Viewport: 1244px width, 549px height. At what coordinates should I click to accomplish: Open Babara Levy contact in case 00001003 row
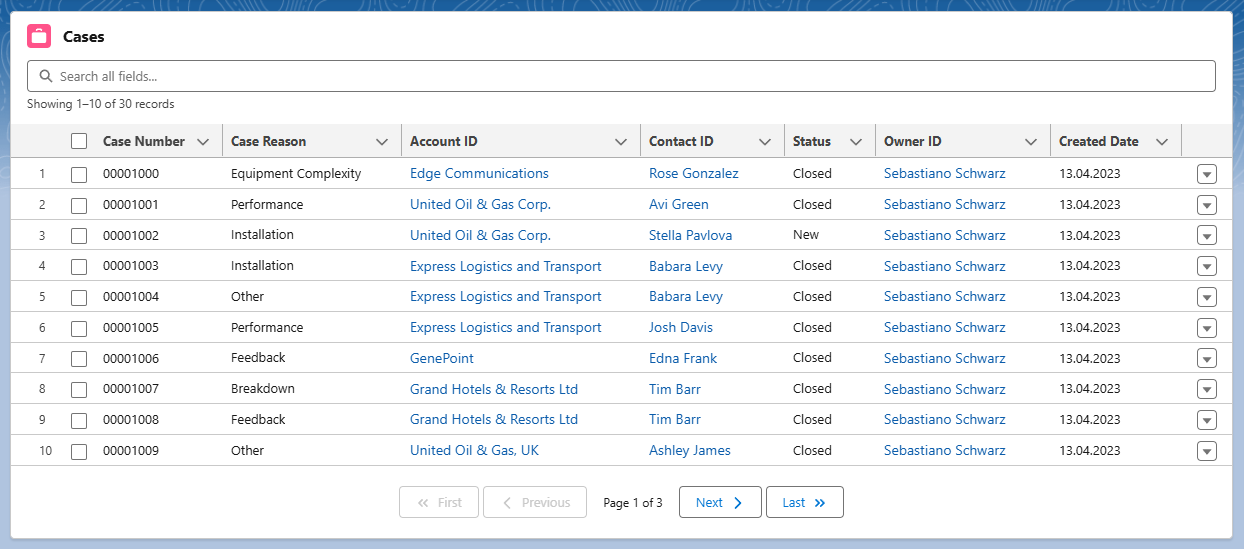click(x=686, y=266)
